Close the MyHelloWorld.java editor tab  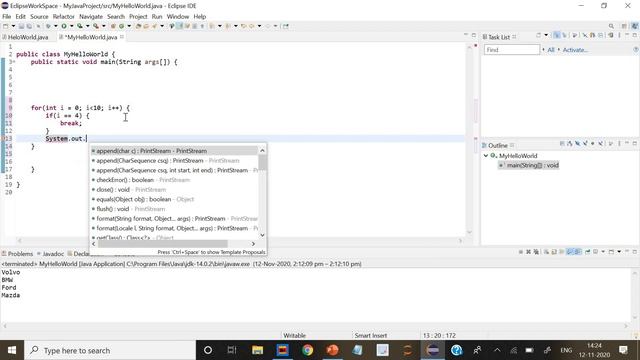tap(122, 37)
